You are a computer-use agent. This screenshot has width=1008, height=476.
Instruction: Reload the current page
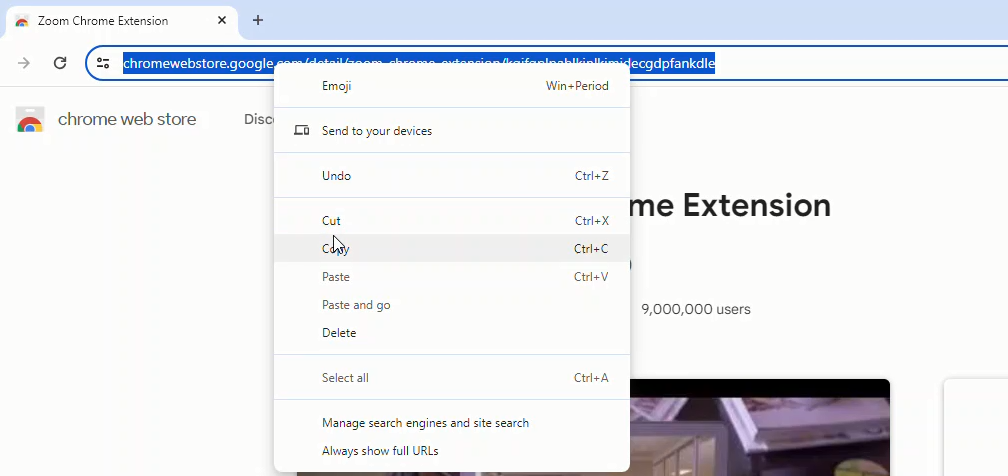tap(60, 63)
